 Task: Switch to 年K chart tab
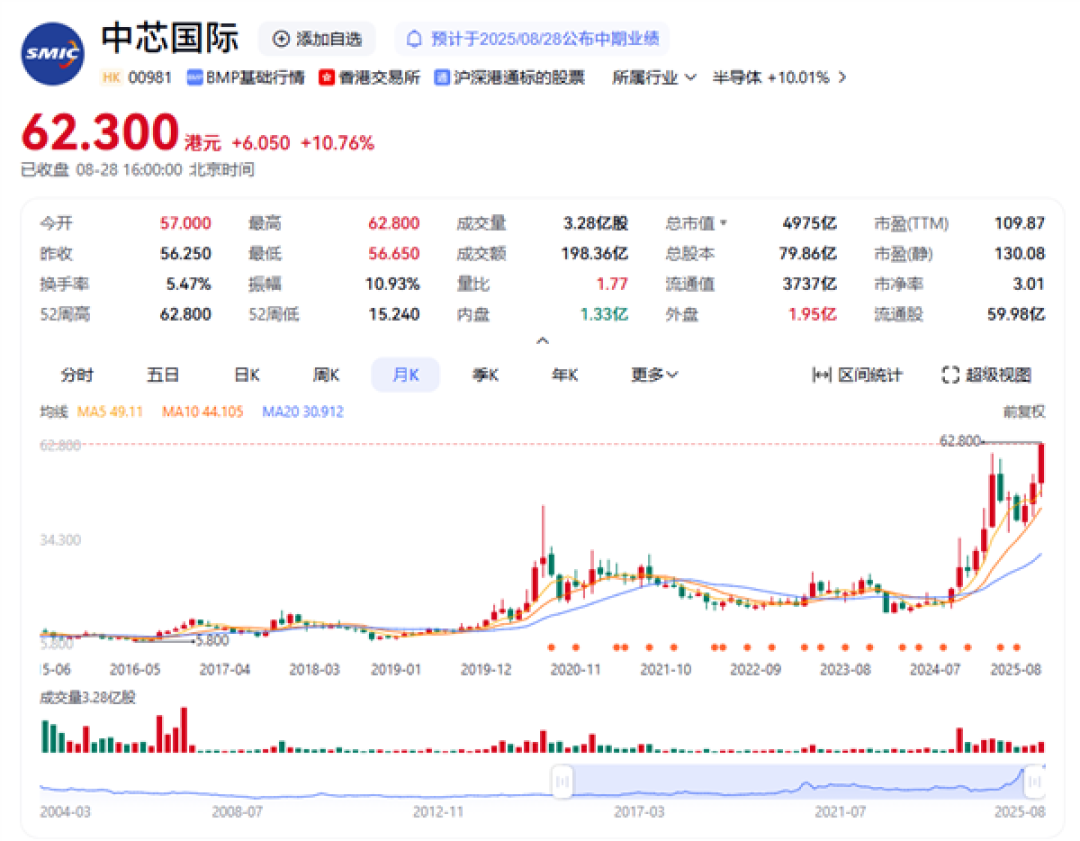(565, 375)
